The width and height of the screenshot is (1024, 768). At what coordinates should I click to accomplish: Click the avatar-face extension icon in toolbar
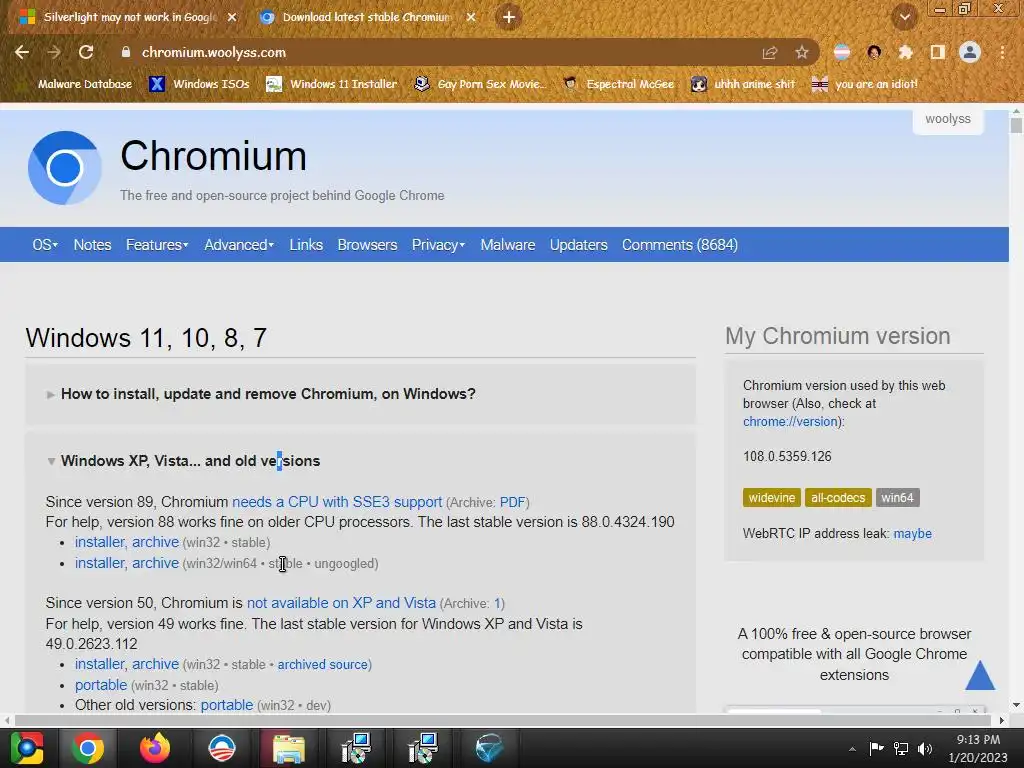click(874, 52)
